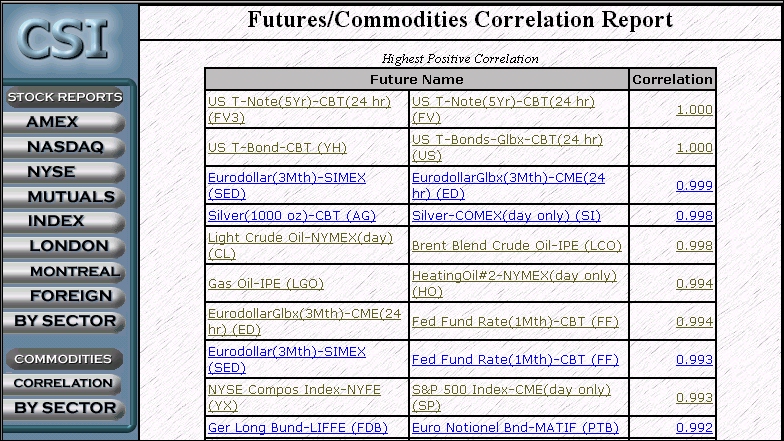Viewport: 784px width, 441px height.
Task: Open the Euro Notionel Bnd-MATIF (PTB) link
Action: point(515,428)
